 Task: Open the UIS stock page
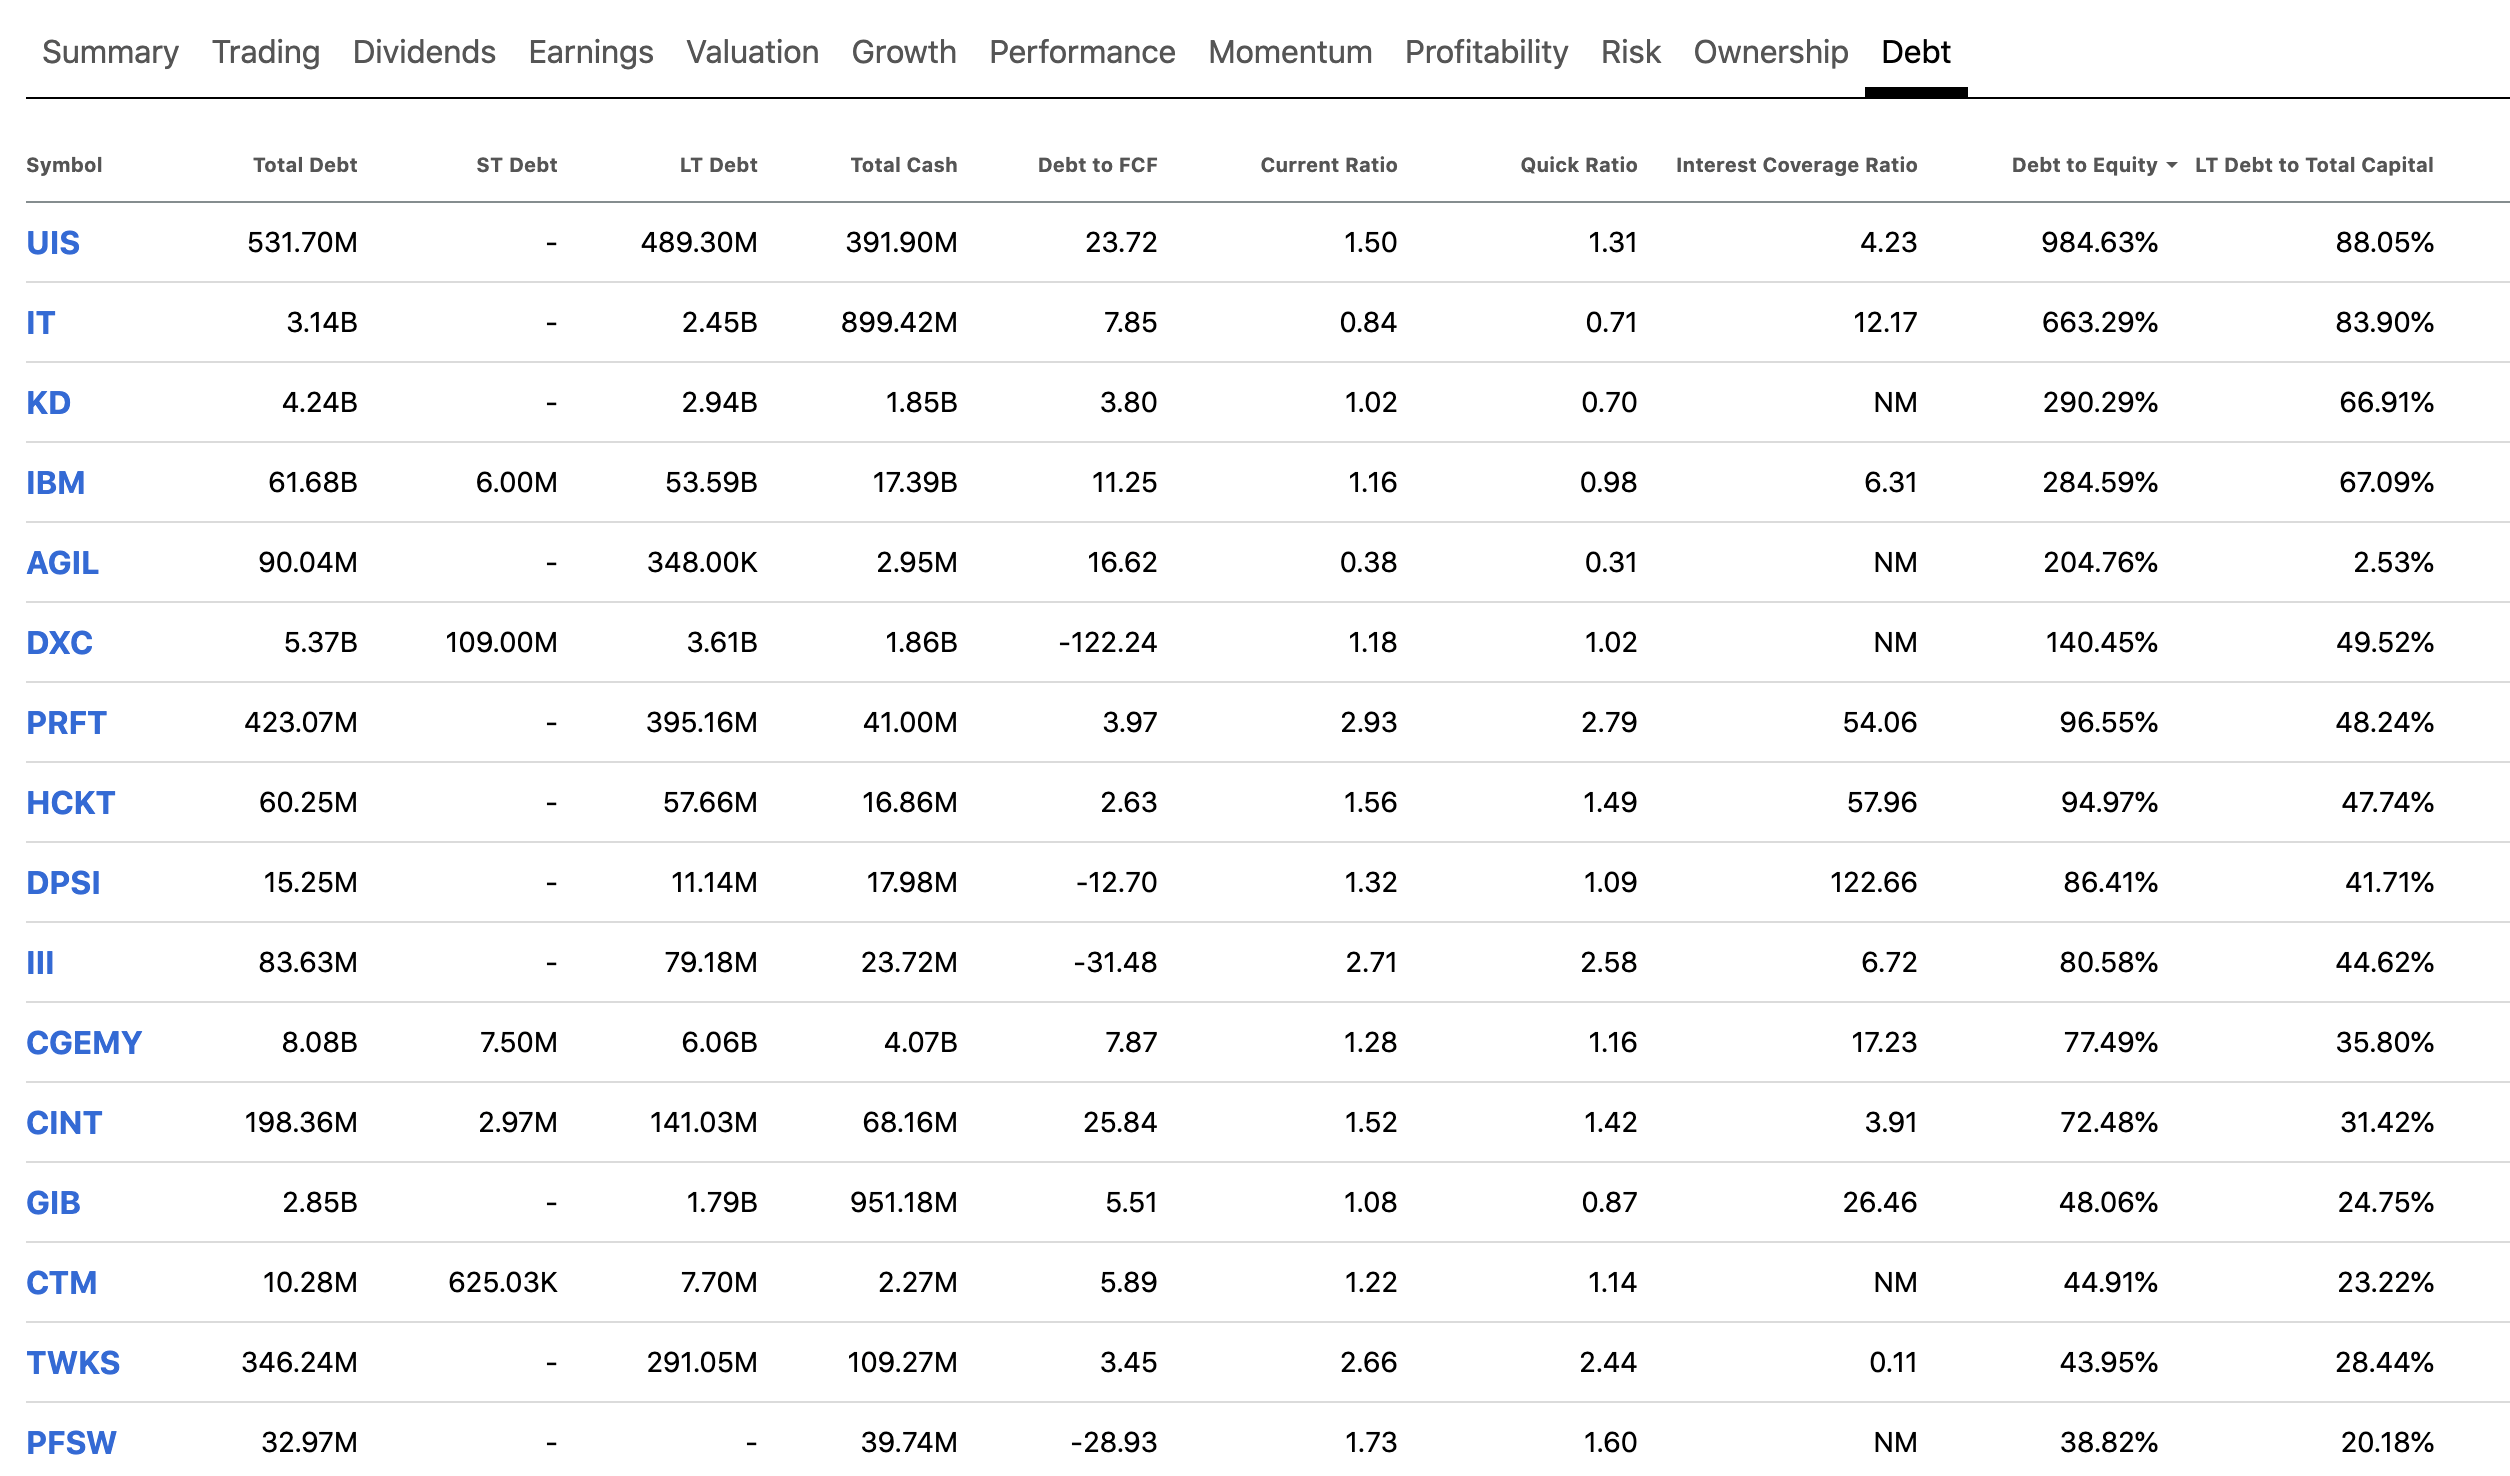54,241
